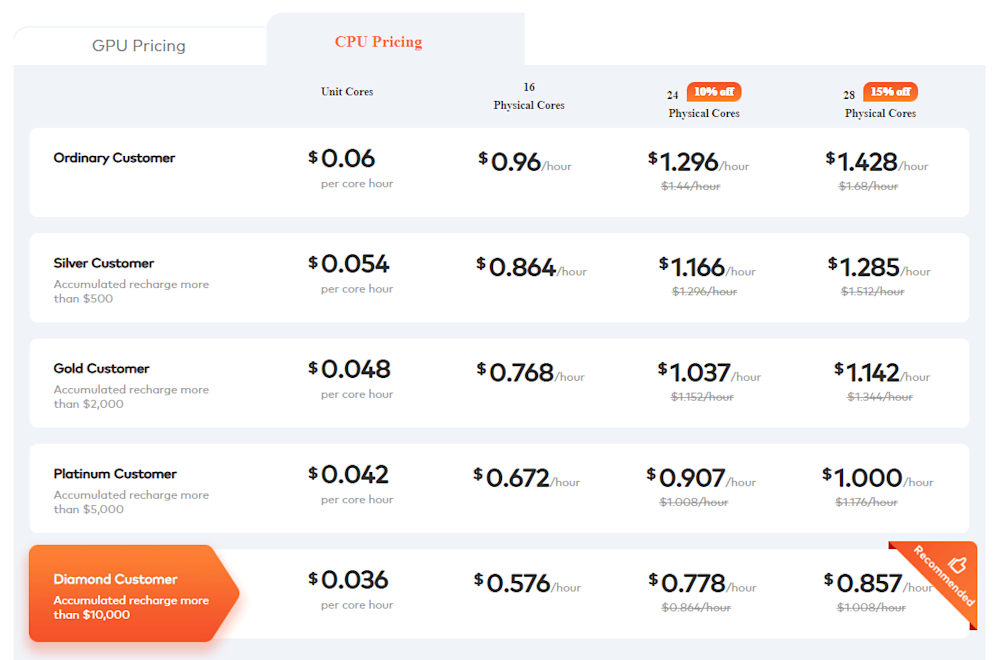Click the 15% off badge
The image size is (1000, 660).
(890, 92)
